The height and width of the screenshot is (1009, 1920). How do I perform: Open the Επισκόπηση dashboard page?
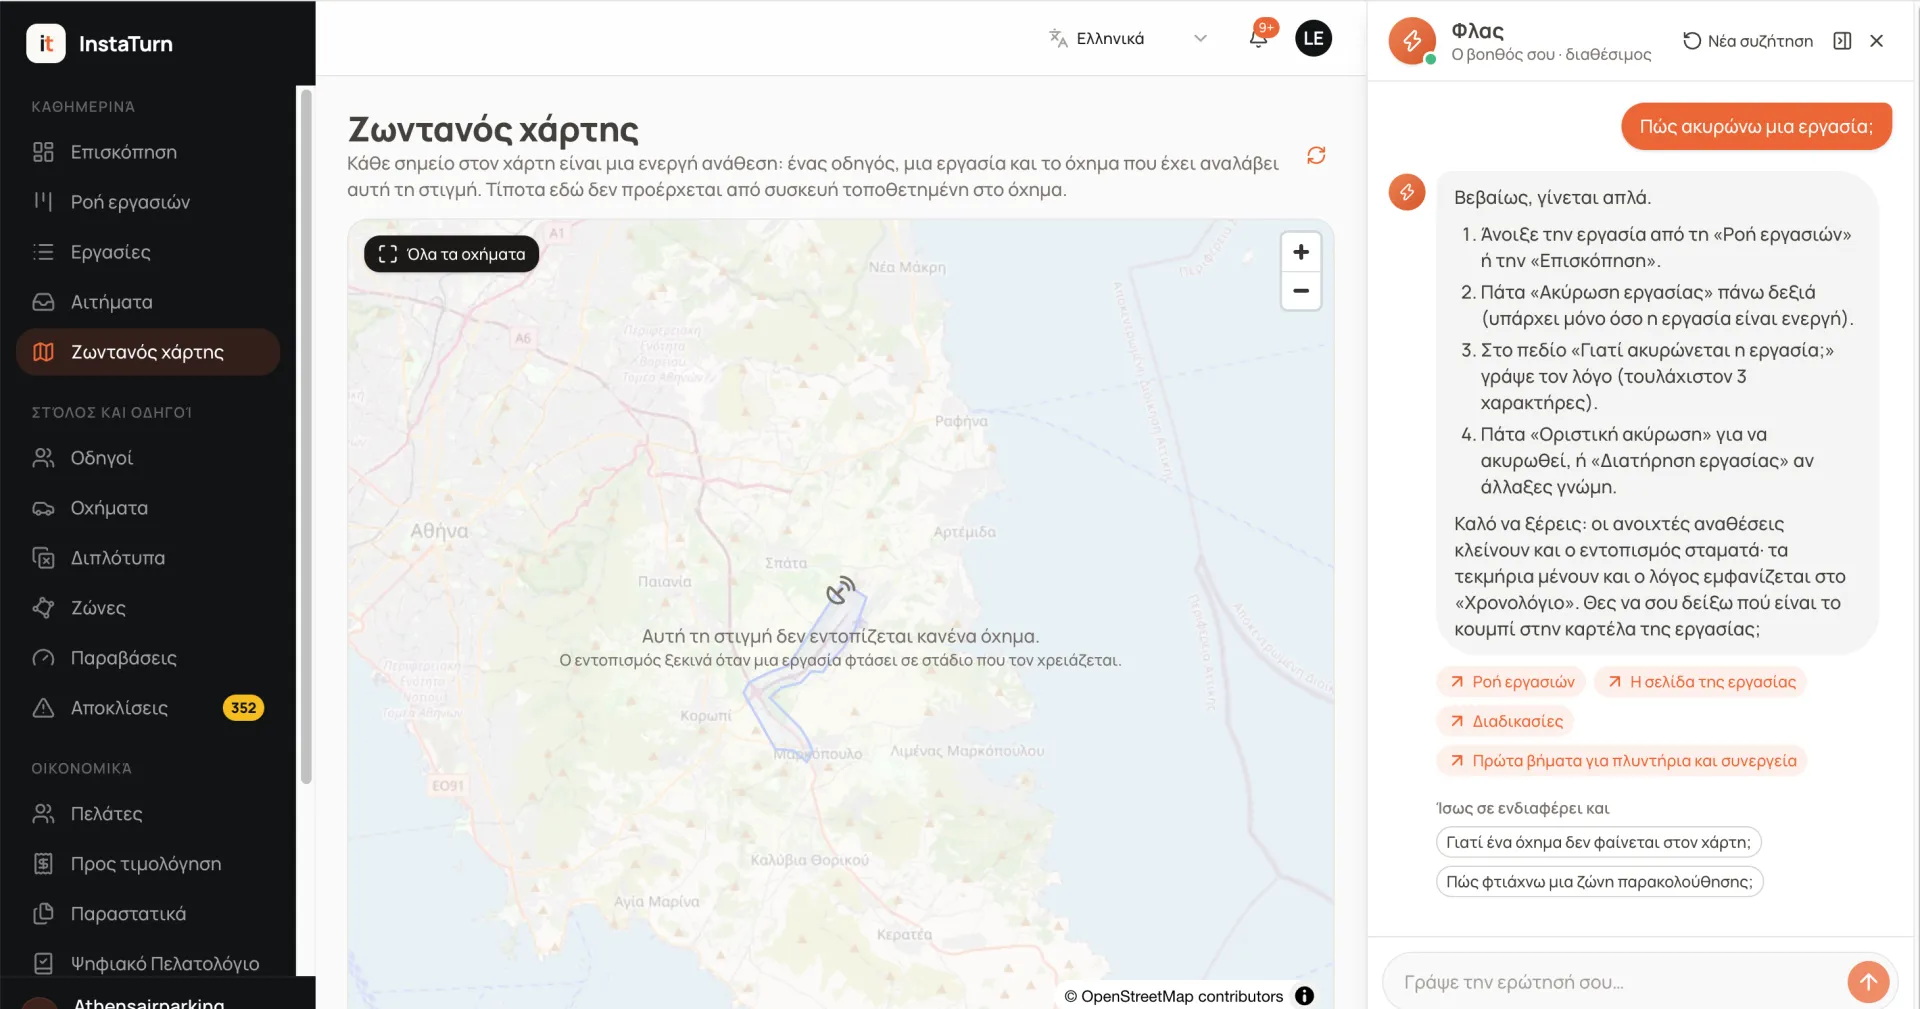pos(148,152)
